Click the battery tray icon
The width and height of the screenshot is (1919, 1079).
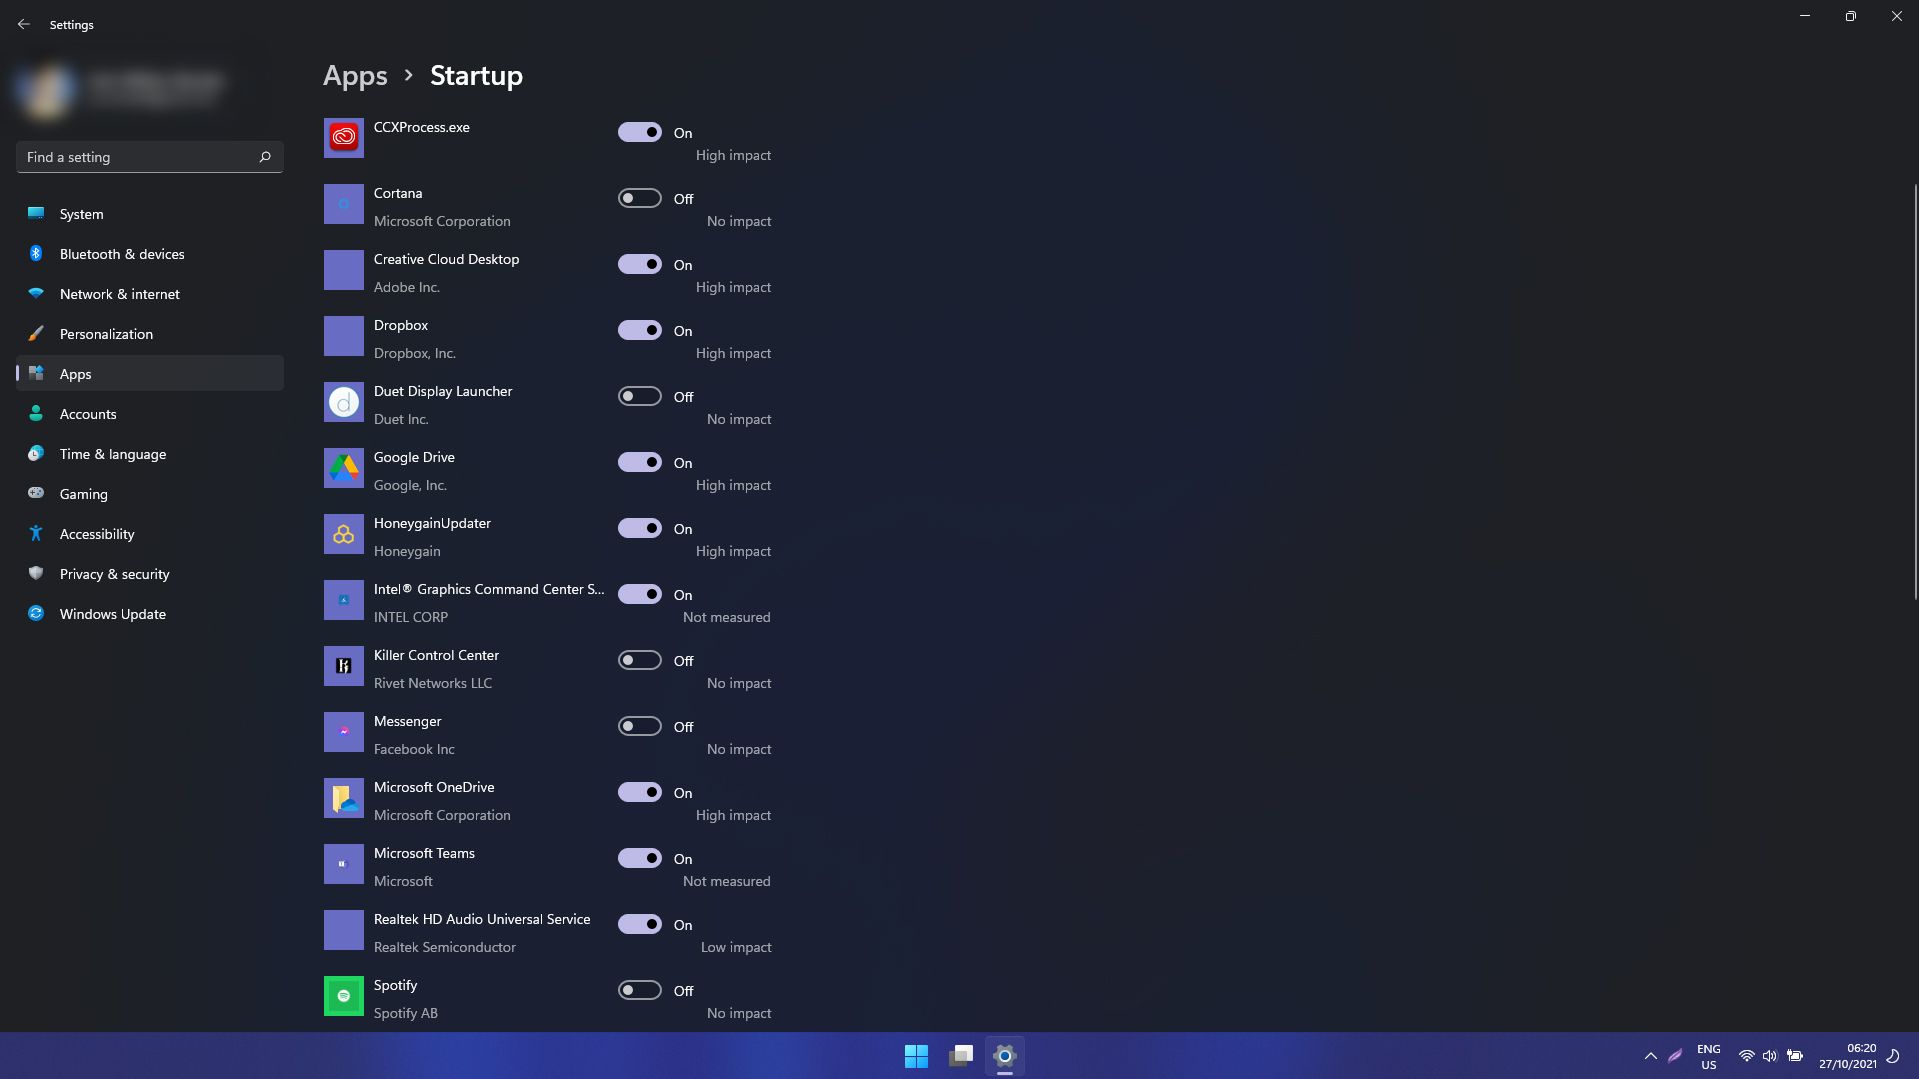pos(1795,1056)
